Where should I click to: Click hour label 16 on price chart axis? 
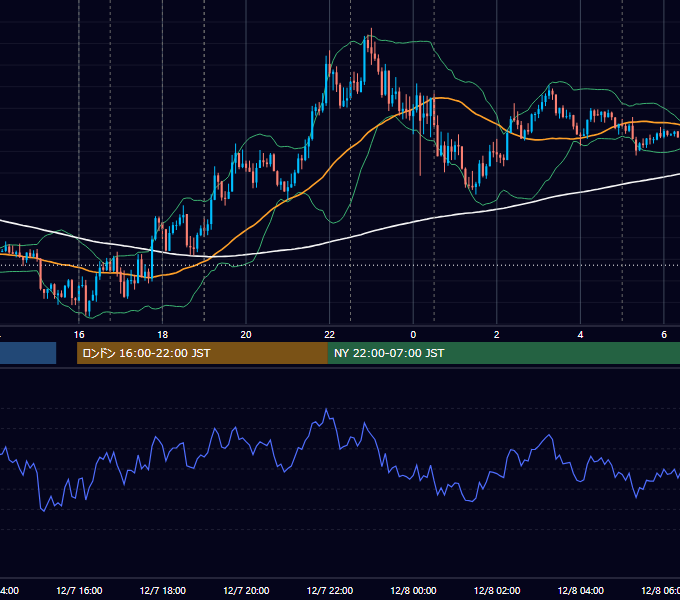tap(79, 334)
